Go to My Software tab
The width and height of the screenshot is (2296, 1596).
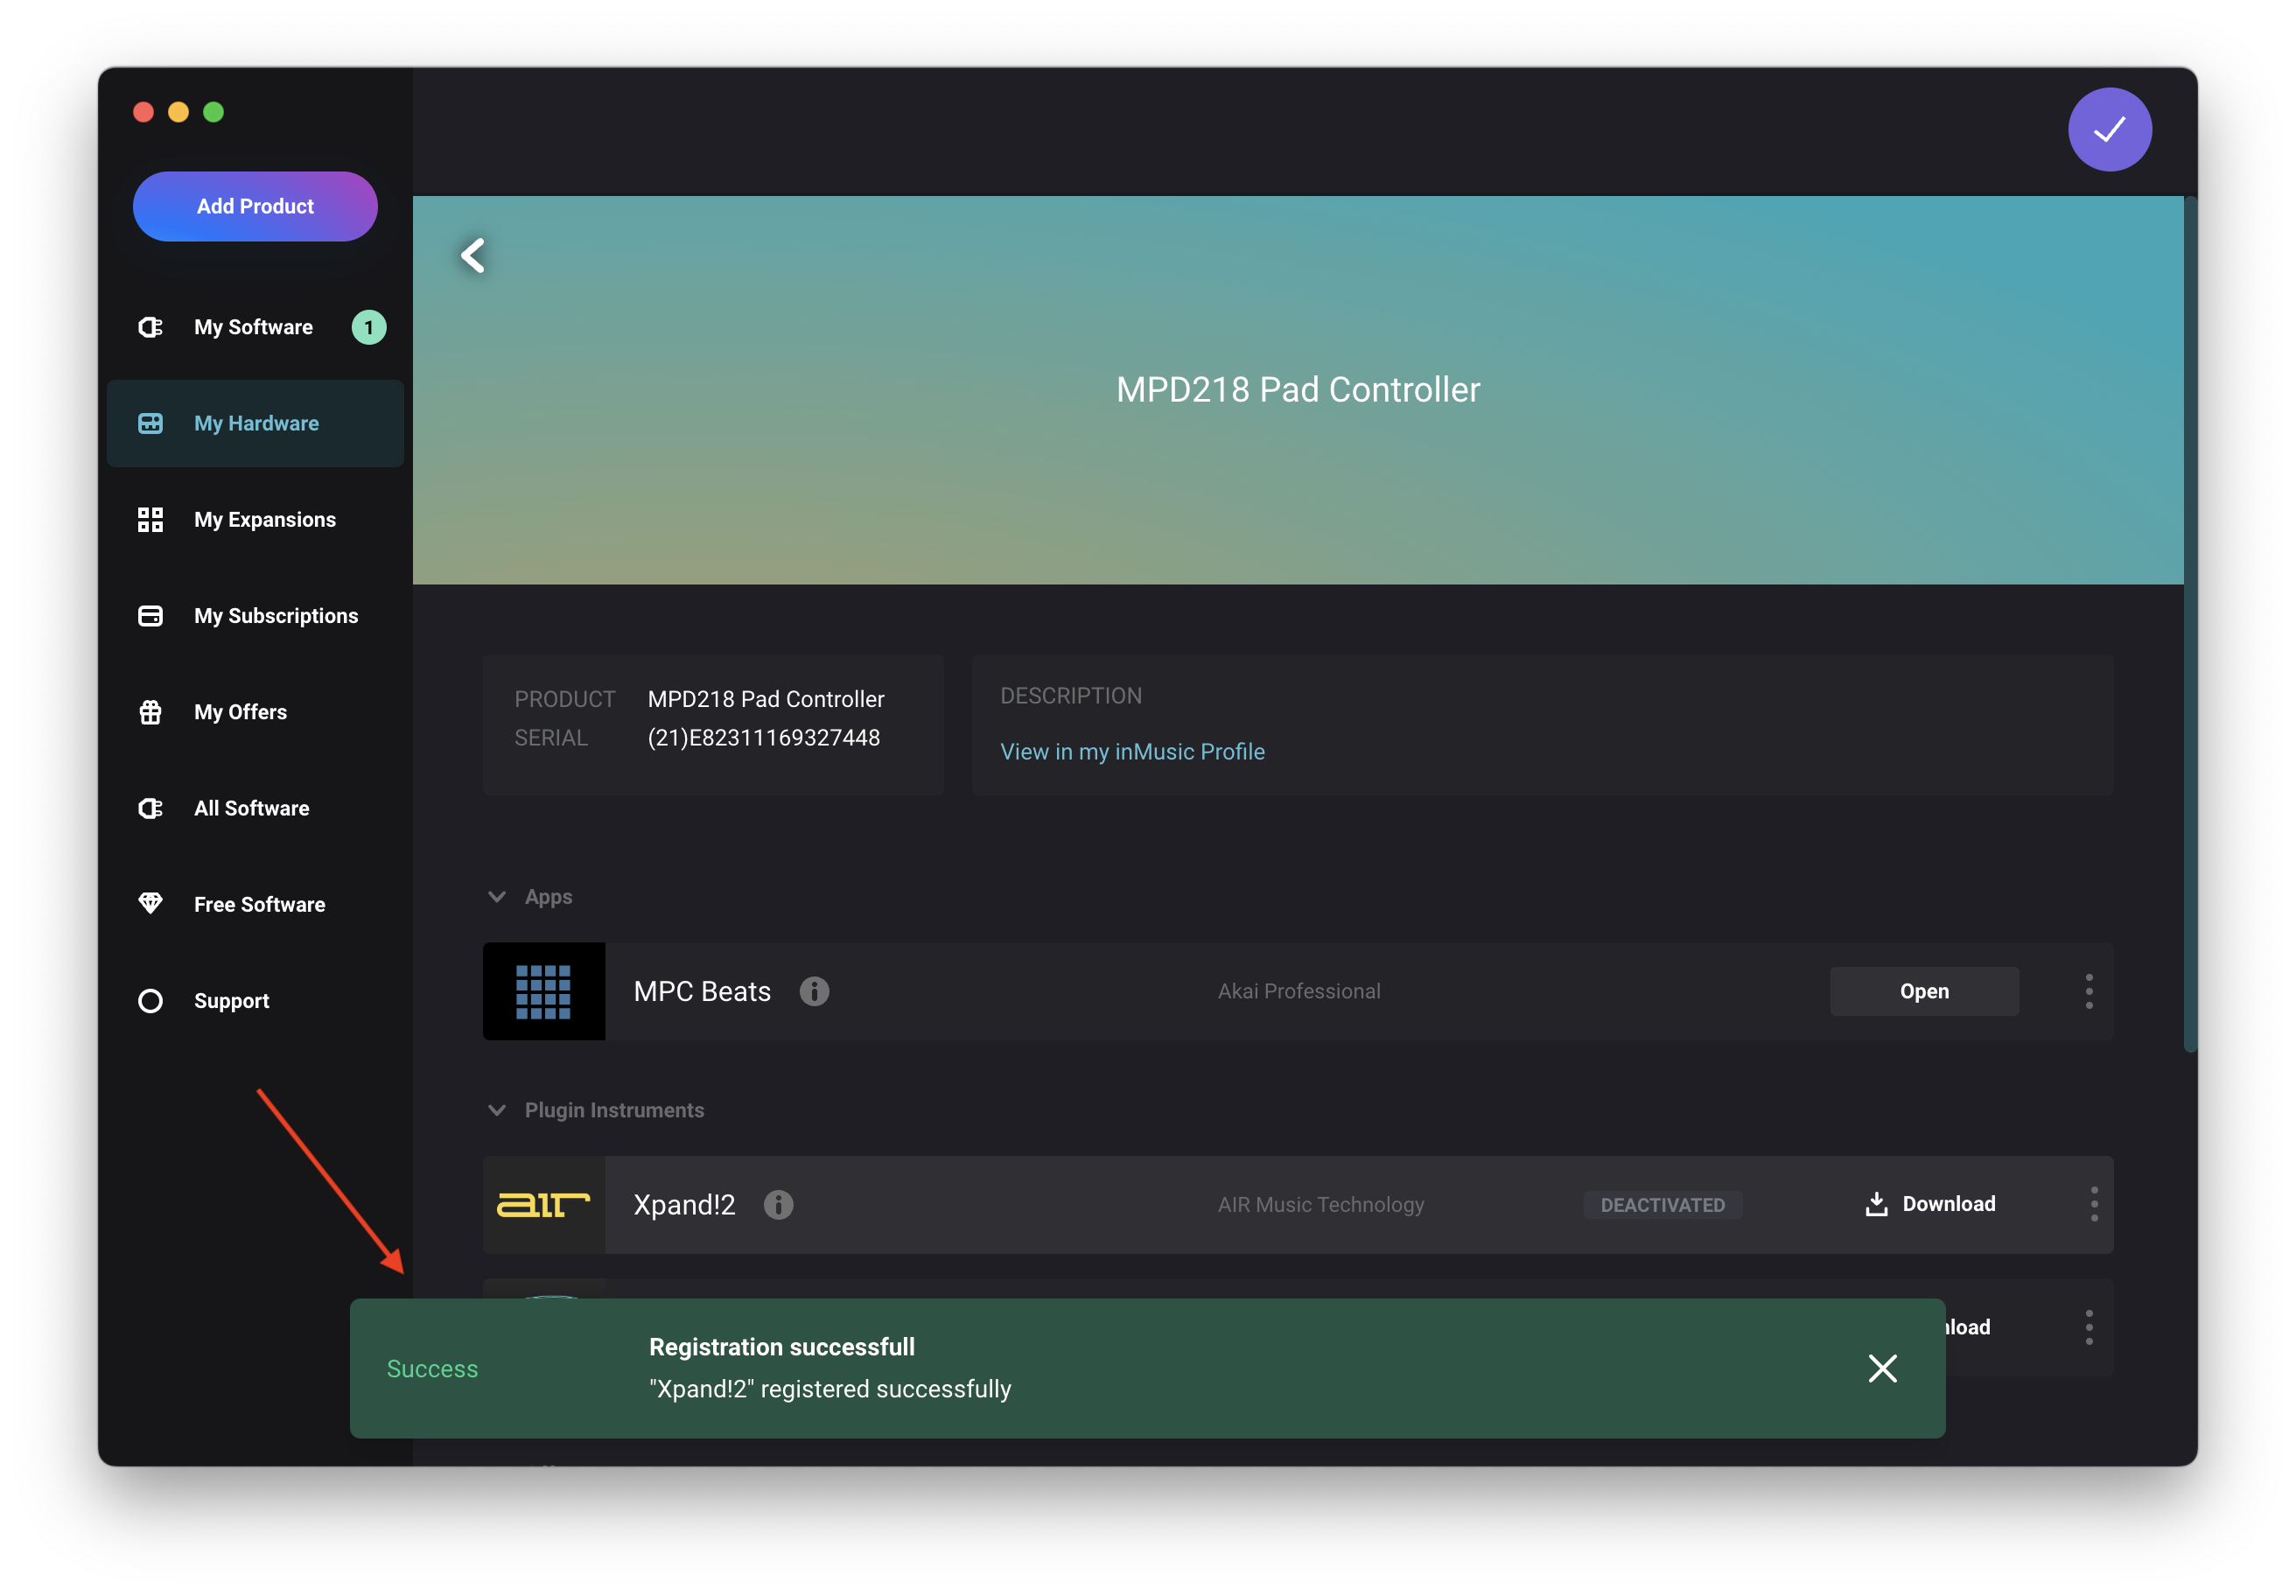[x=253, y=327]
